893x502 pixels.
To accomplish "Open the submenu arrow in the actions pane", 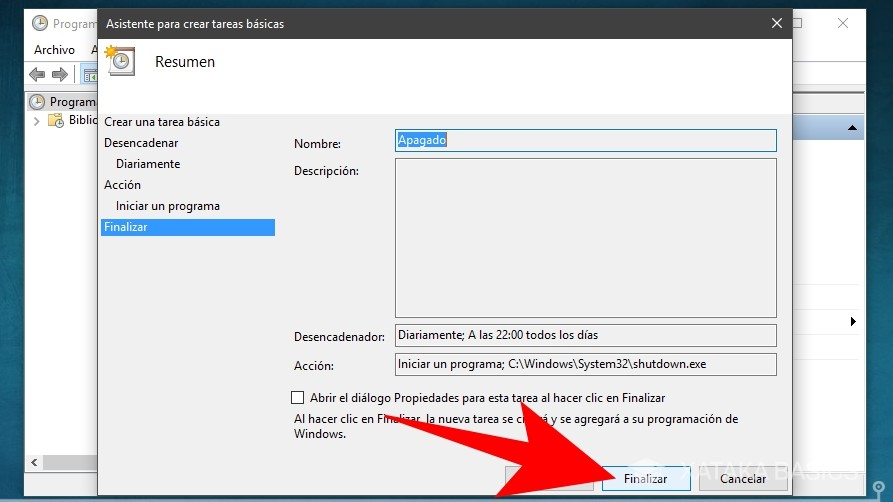I will tap(853, 321).
